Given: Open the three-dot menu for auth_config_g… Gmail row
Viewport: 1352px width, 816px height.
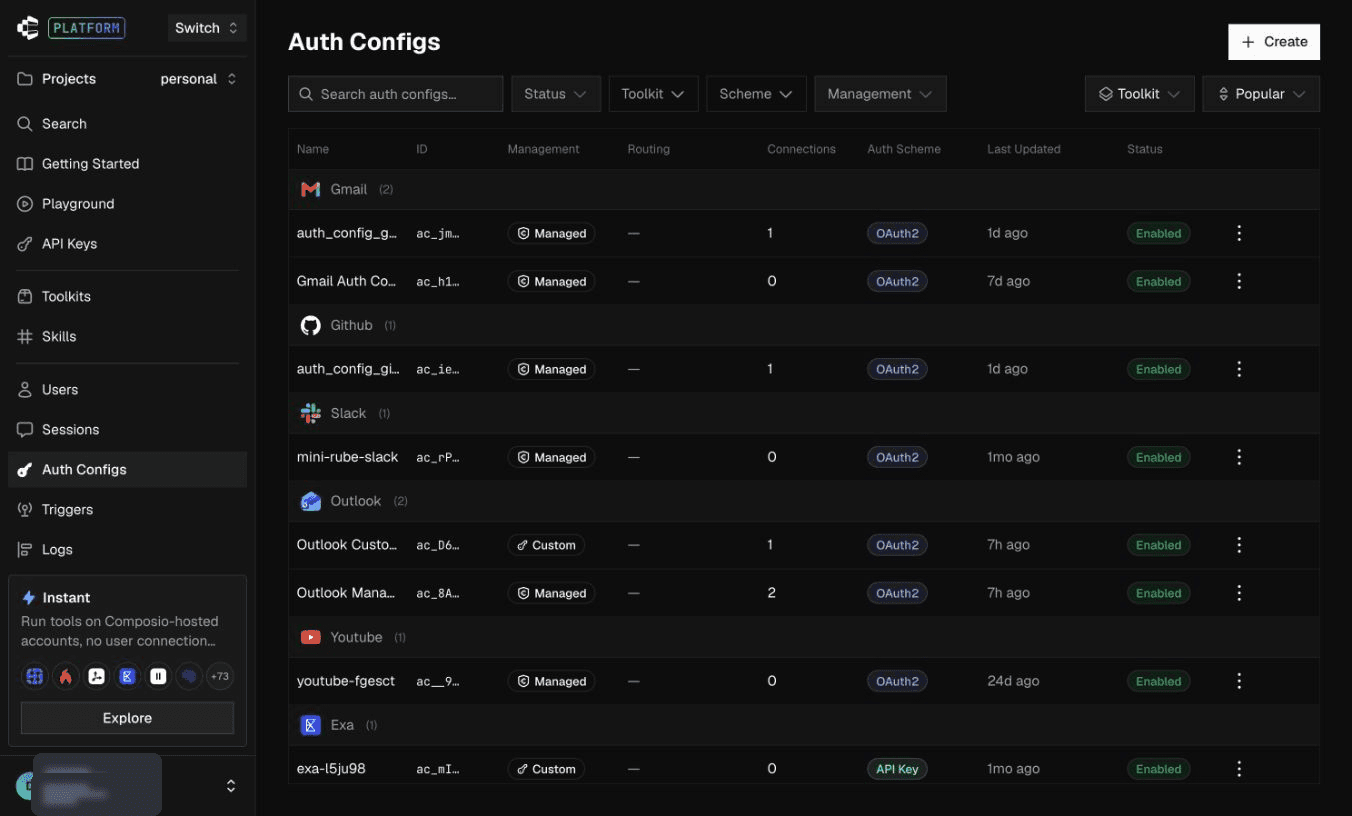Looking at the screenshot, I should [1239, 233].
